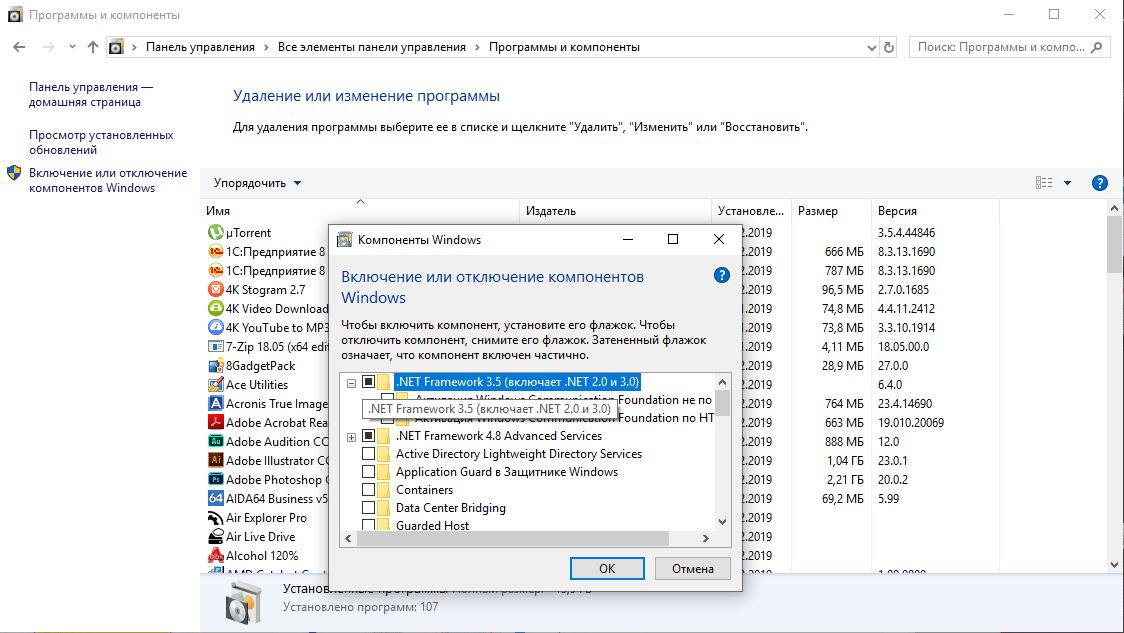Expand chevron after Все элементы панели управления
Screen dimensions: 1124x633
[x=477, y=47]
